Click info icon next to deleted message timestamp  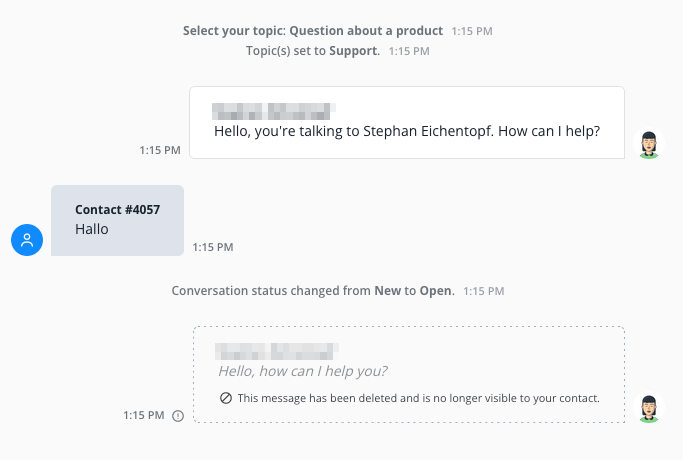coord(178,416)
